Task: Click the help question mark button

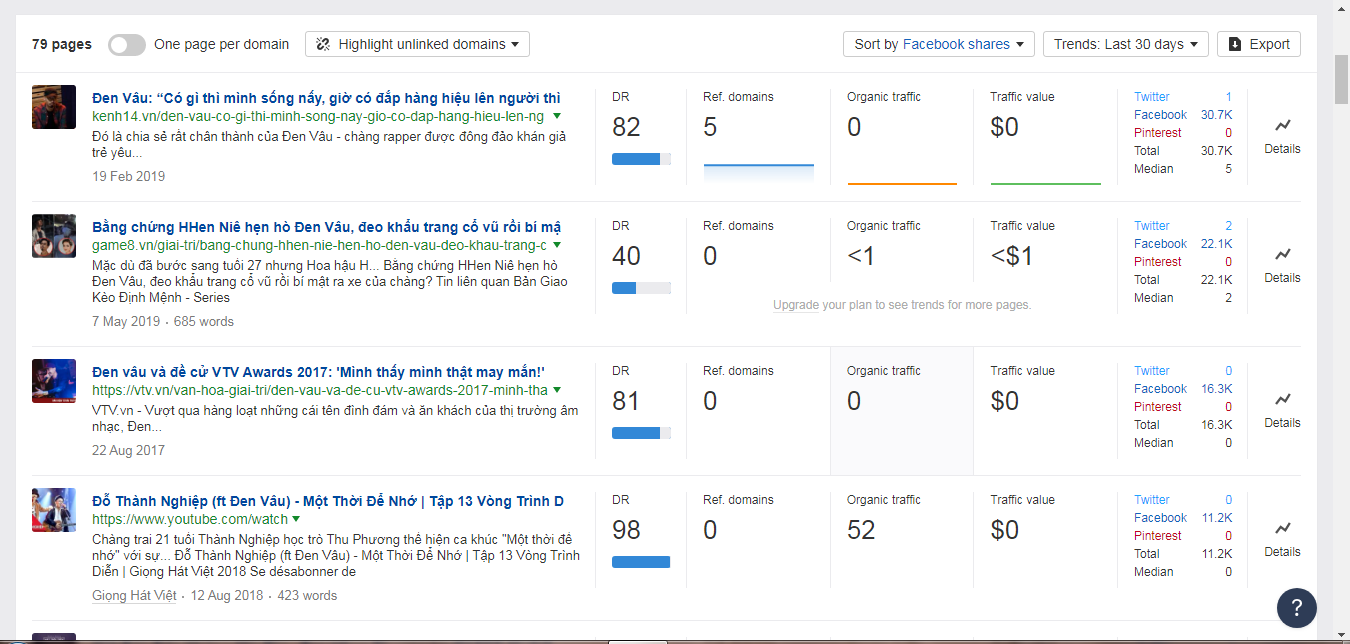Action: tap(1296, 607)
